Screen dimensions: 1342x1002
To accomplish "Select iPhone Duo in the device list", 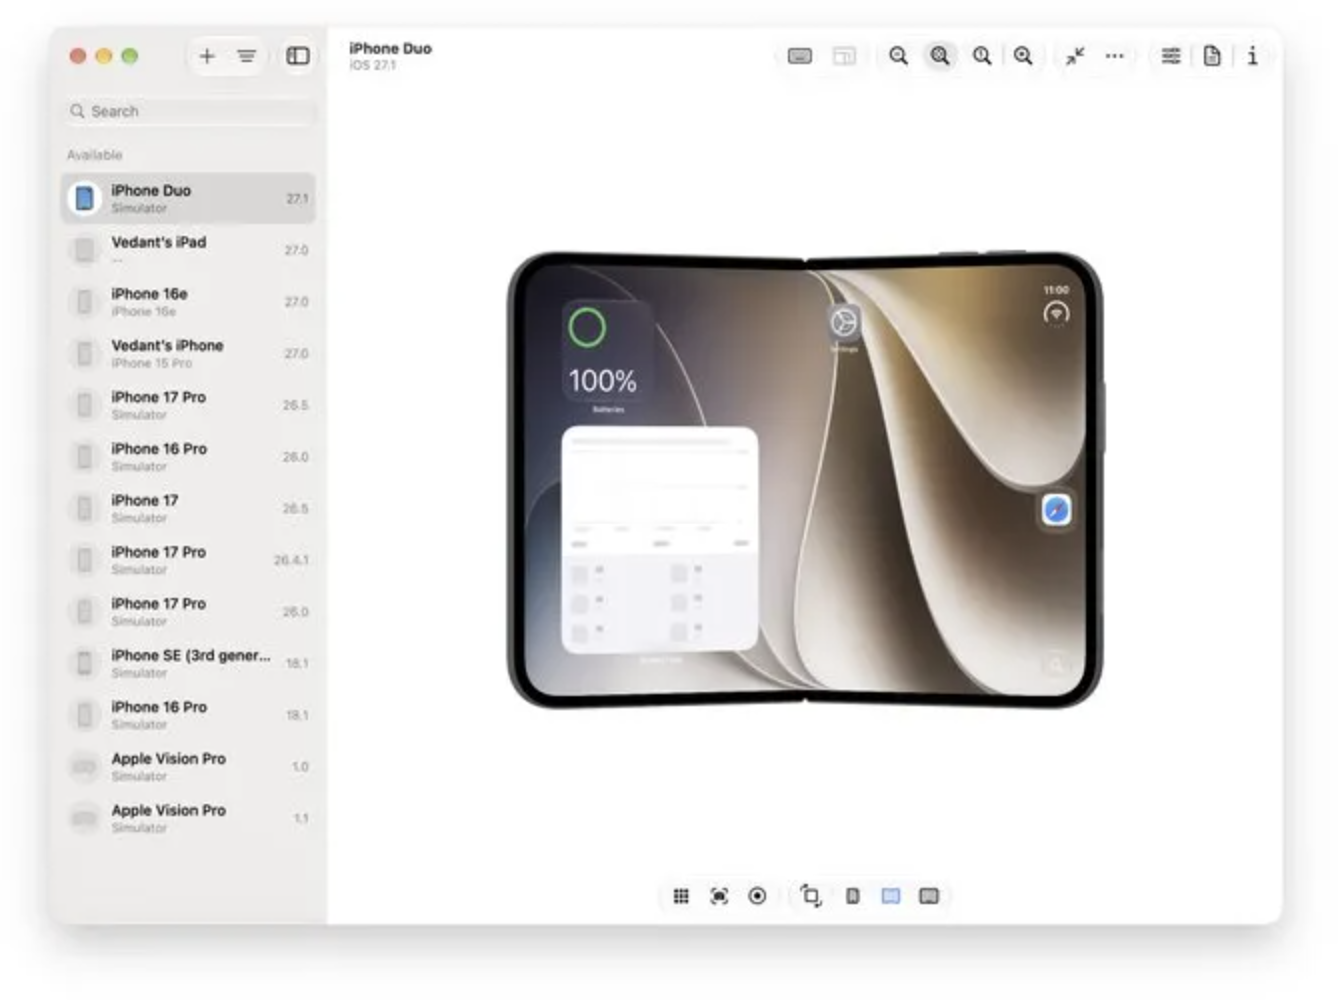I will [189, 198].
